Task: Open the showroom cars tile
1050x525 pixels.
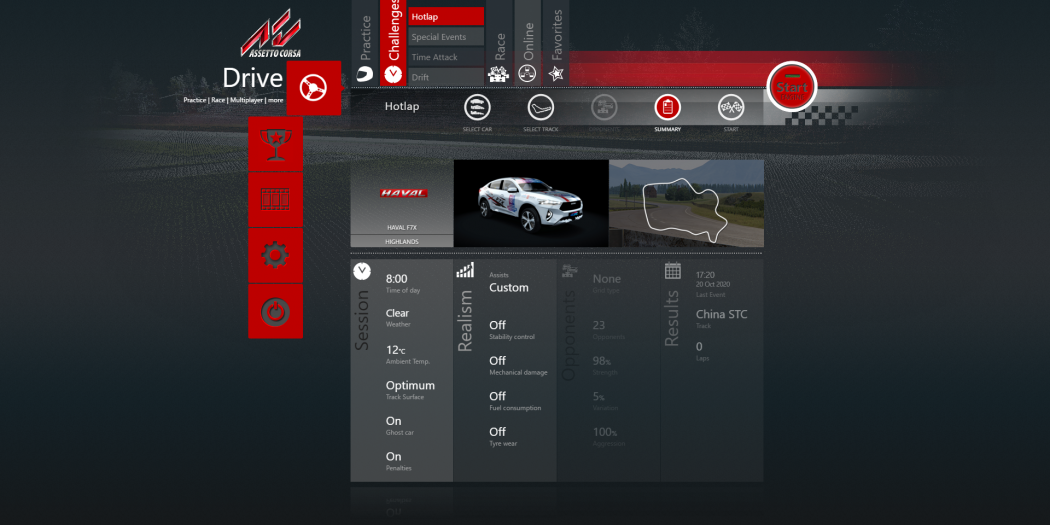Action: pyautogui.click(x=275, y=200)
